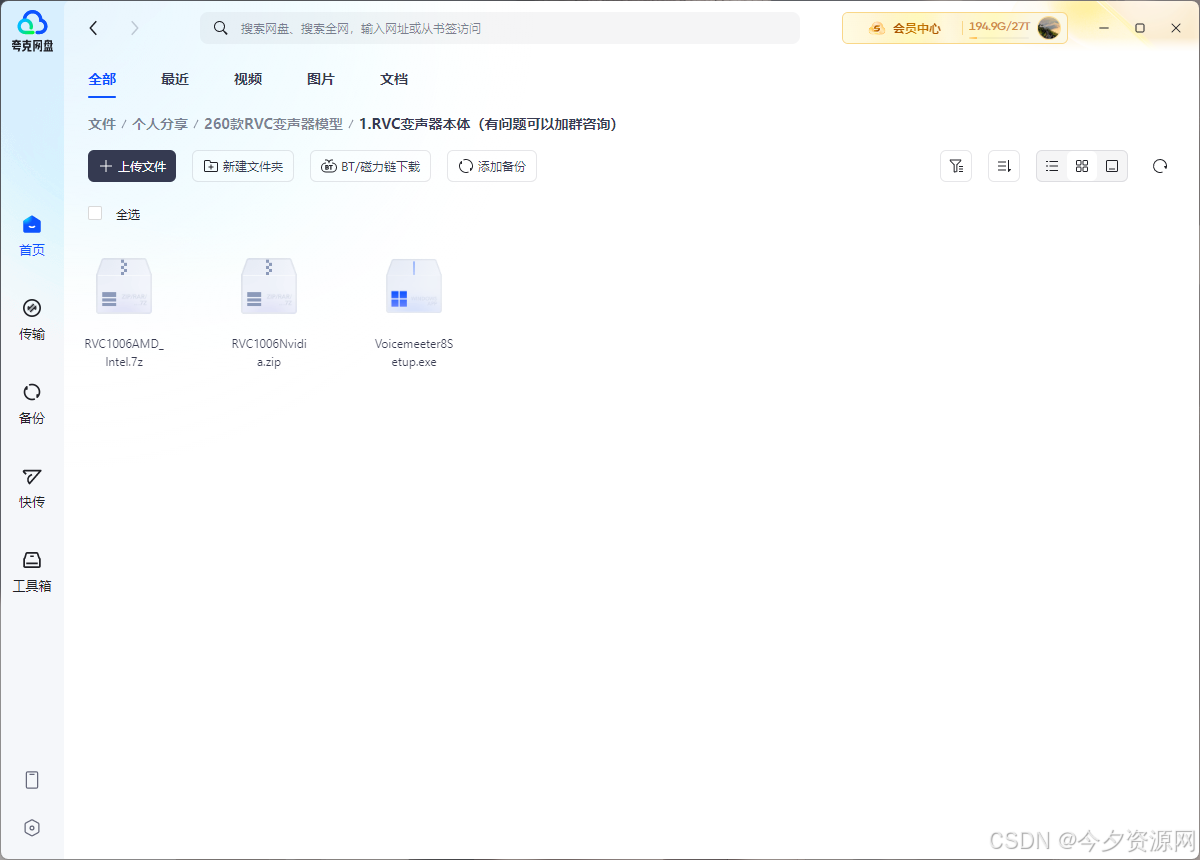This screenshot has width=1200, height=860.
Task: Click the 上传文件 upload button
Action: click(x=132, y=166)
